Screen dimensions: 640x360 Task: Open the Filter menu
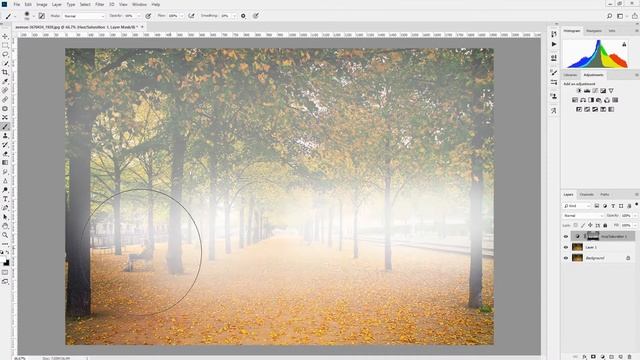click(100, 4)
